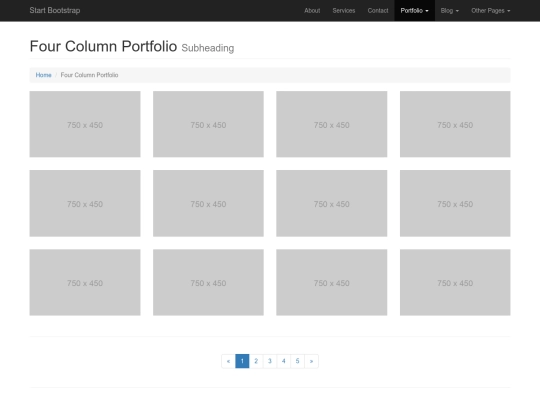Select pagination page 1
Image resolution: width=540 pixels, height=405 pixels.
242,361
